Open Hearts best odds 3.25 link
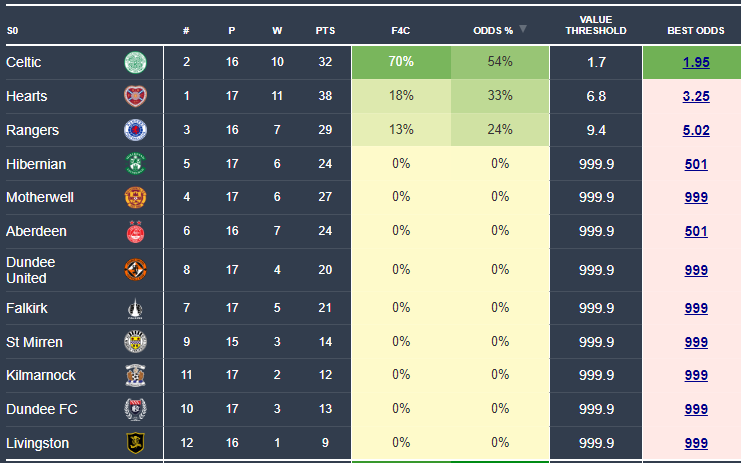The width and height of the screenshot is (741, 463). tap(696, 96)
